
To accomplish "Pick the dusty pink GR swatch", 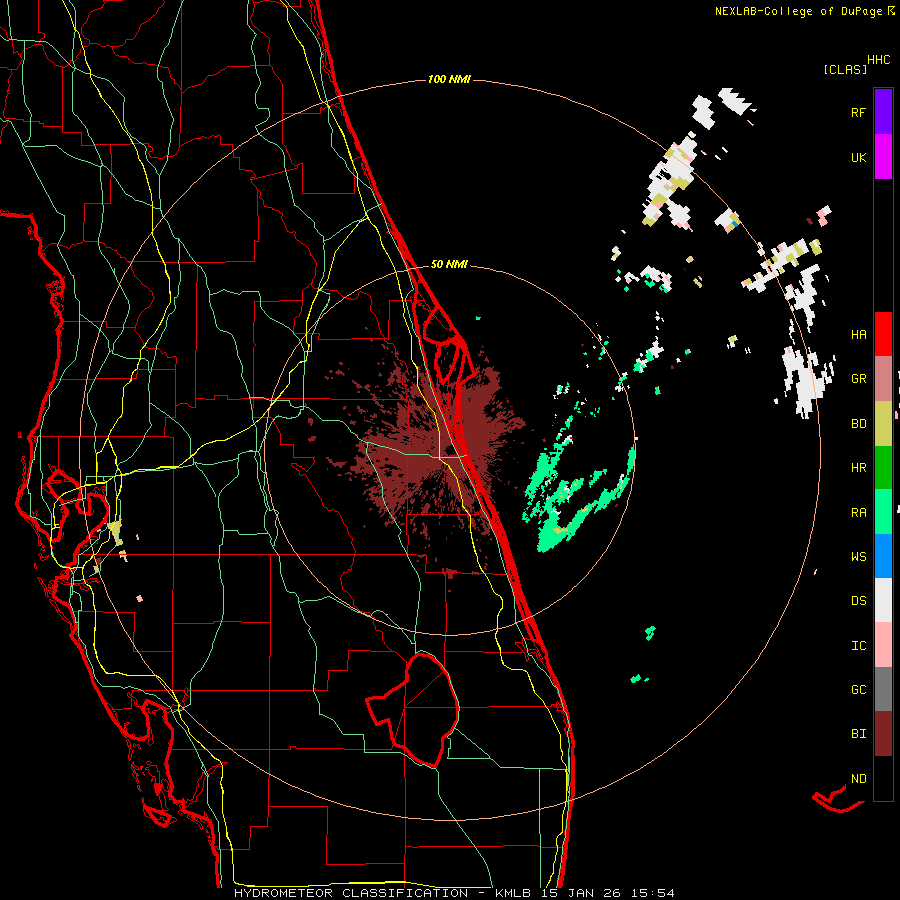I will pos(883,379).
